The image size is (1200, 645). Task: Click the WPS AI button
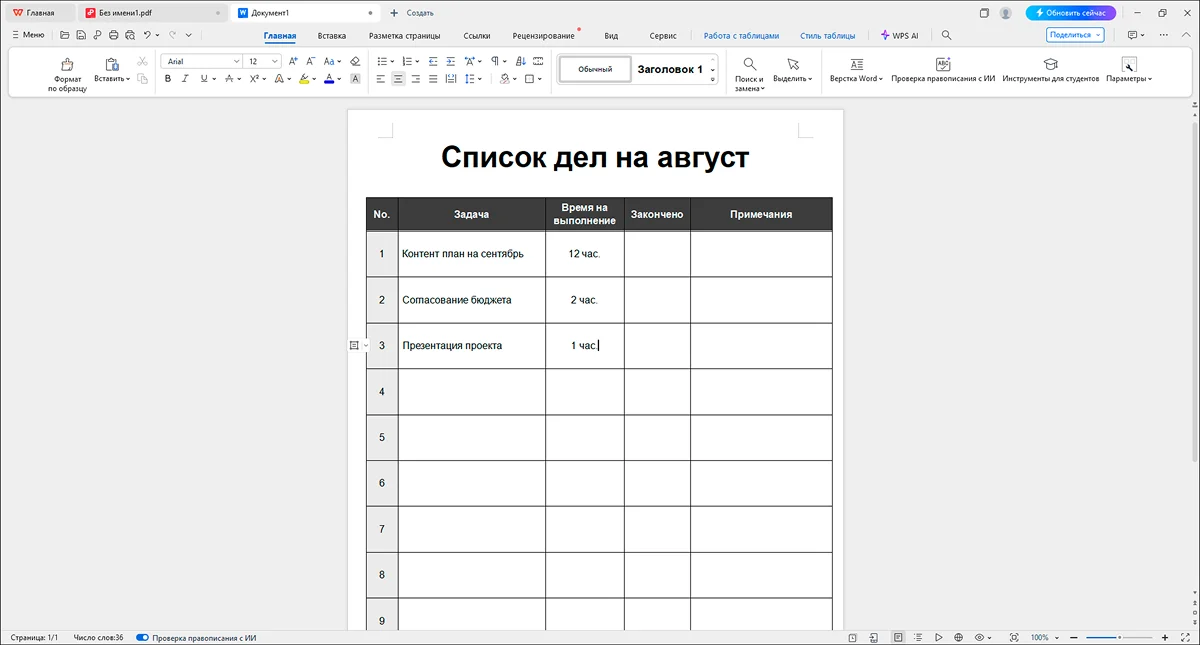[899, 35]
